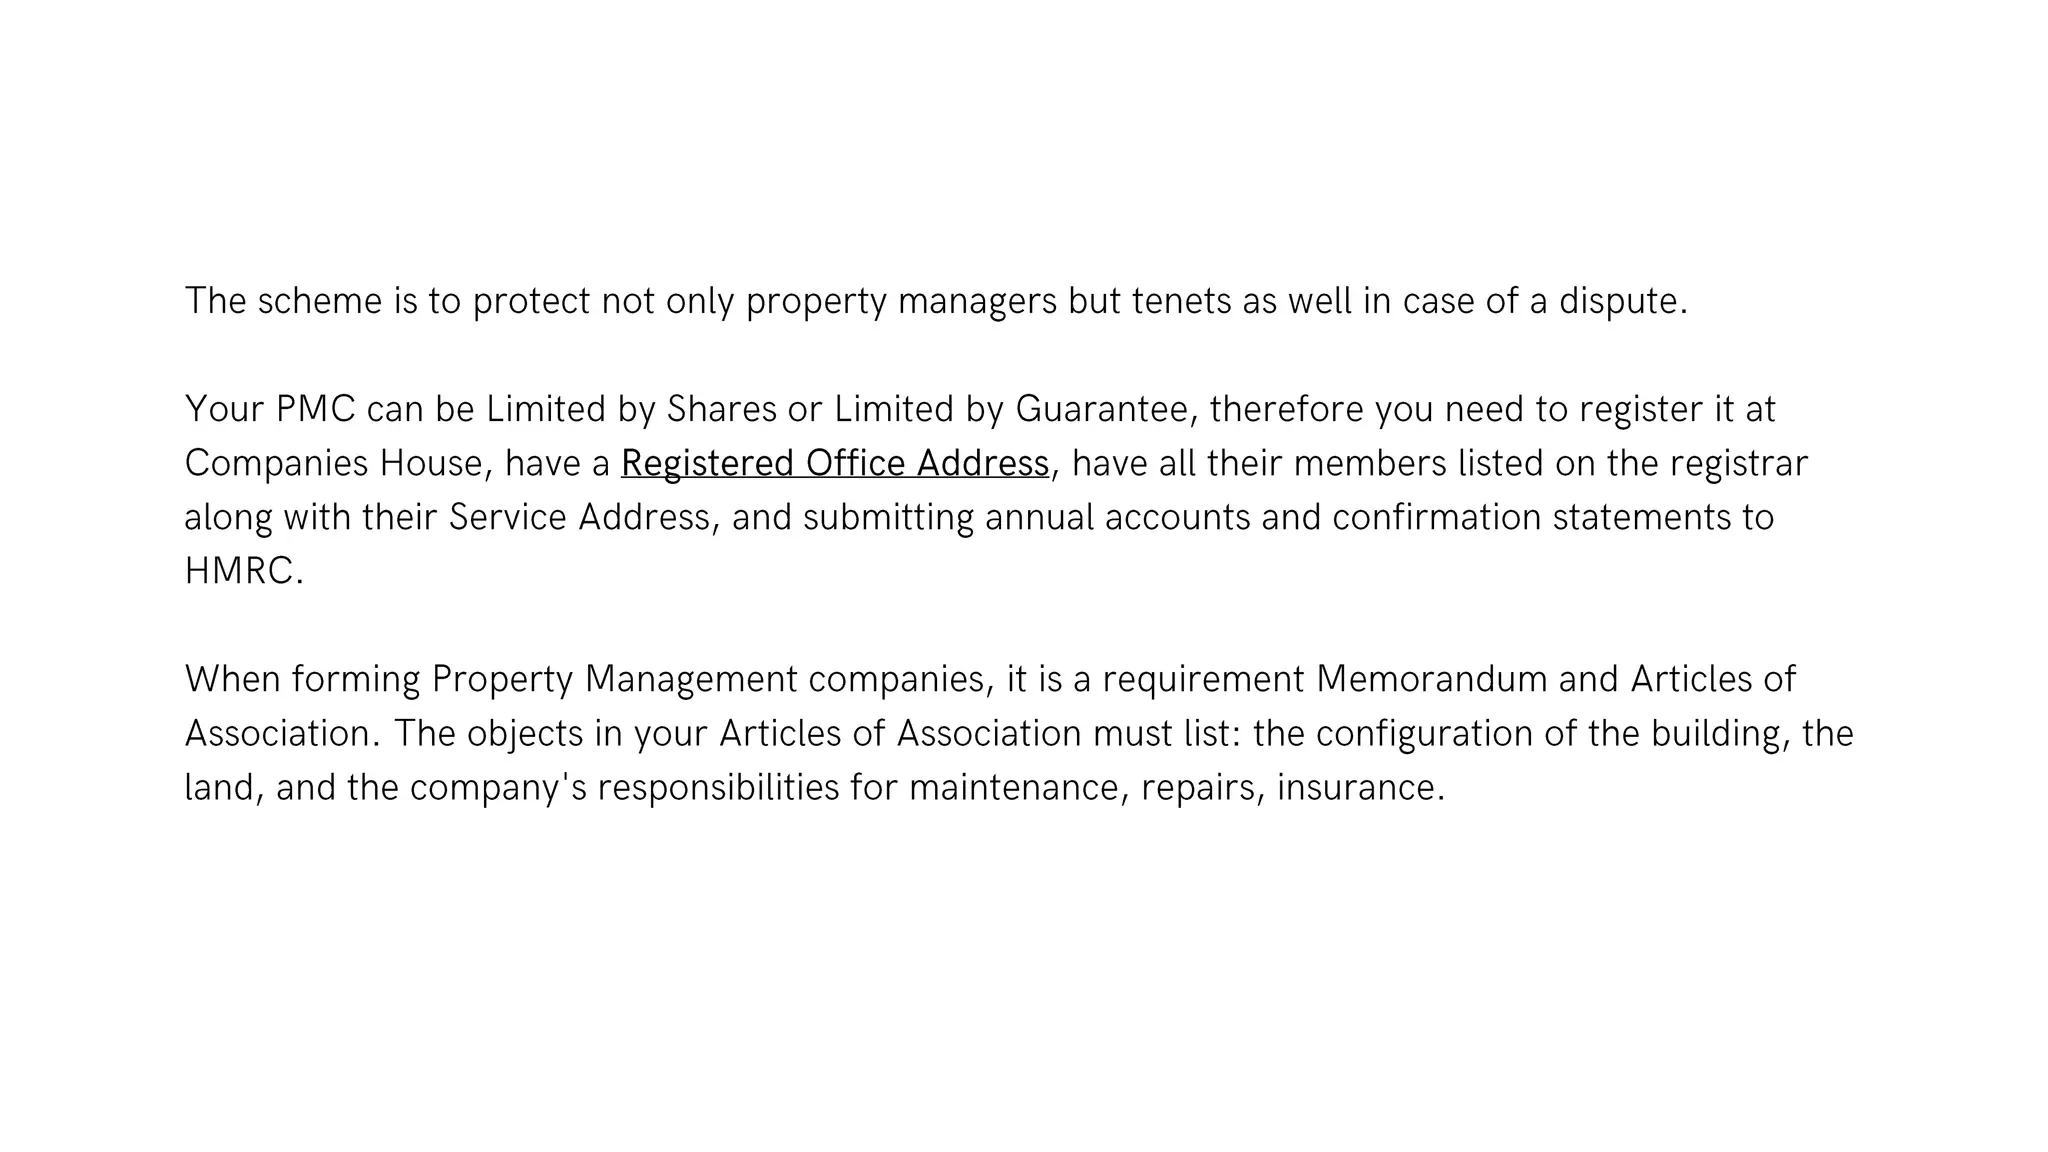Viewport: 2048px width, 1152px height.
Task: Click the words Companies House
Action: pyautogui.click(x=334, y=464)
